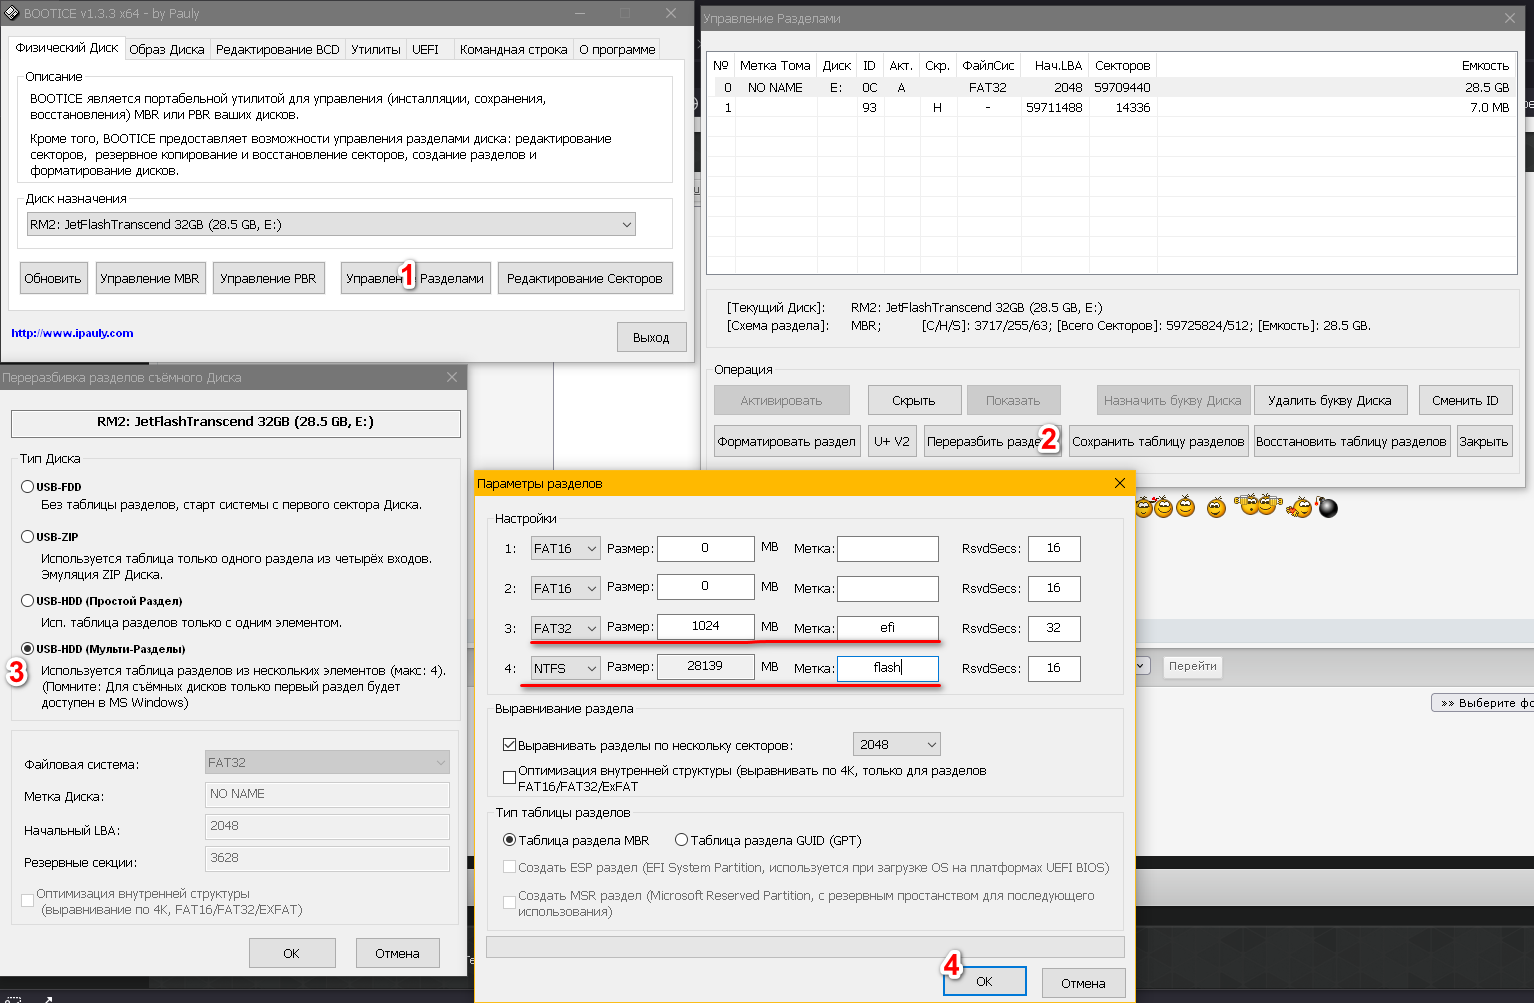Open the www.ipauly.com link
1534x1003 pixels.
[72, 333]
